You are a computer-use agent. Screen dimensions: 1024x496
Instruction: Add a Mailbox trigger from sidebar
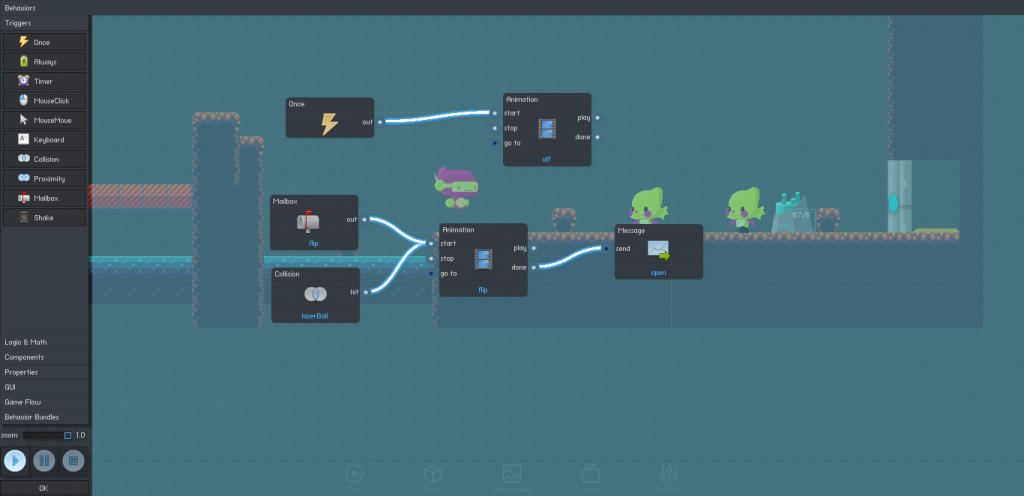(x=44, y=198)
